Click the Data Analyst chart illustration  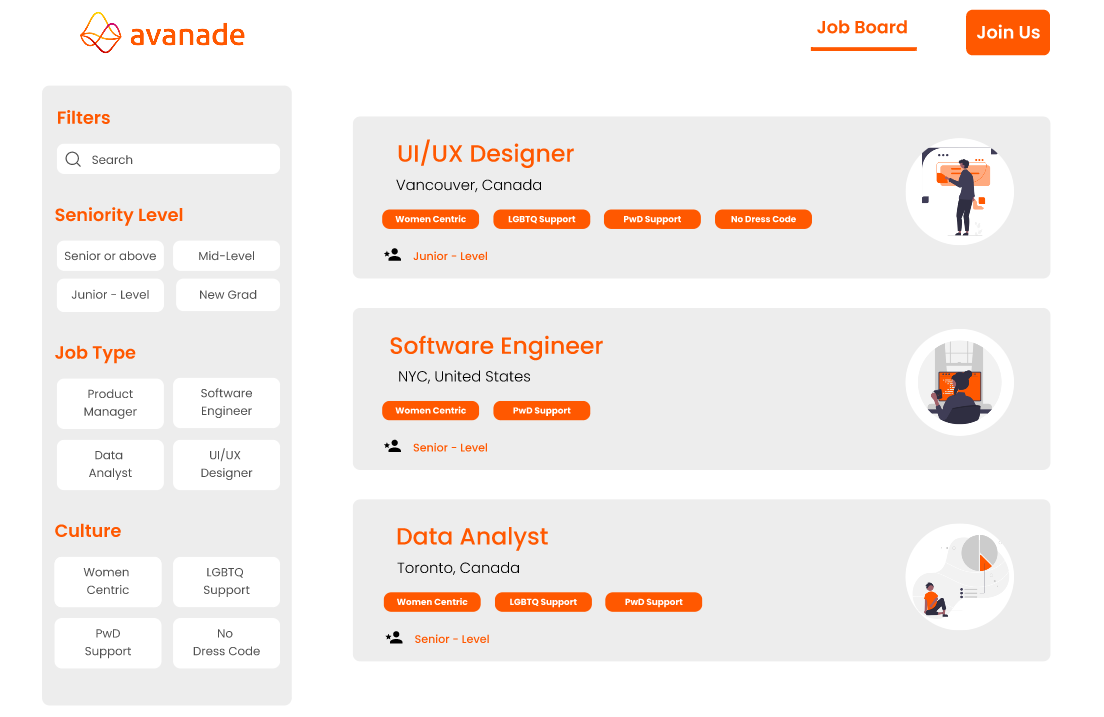tap(958, 576)
